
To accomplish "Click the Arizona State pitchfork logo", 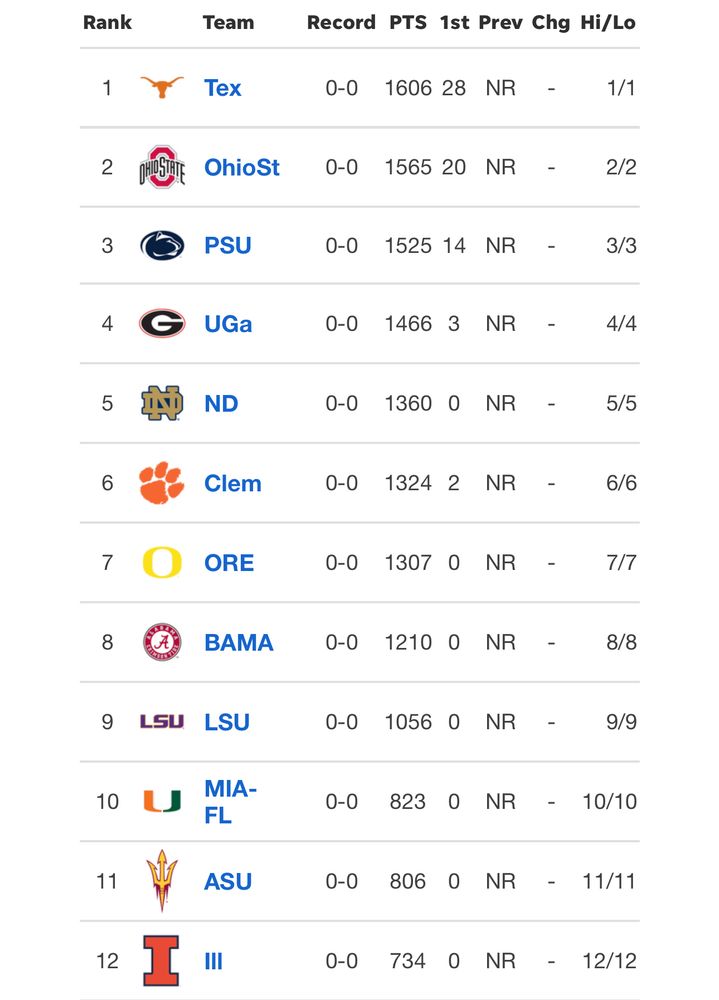I will [x=162, y=881].
